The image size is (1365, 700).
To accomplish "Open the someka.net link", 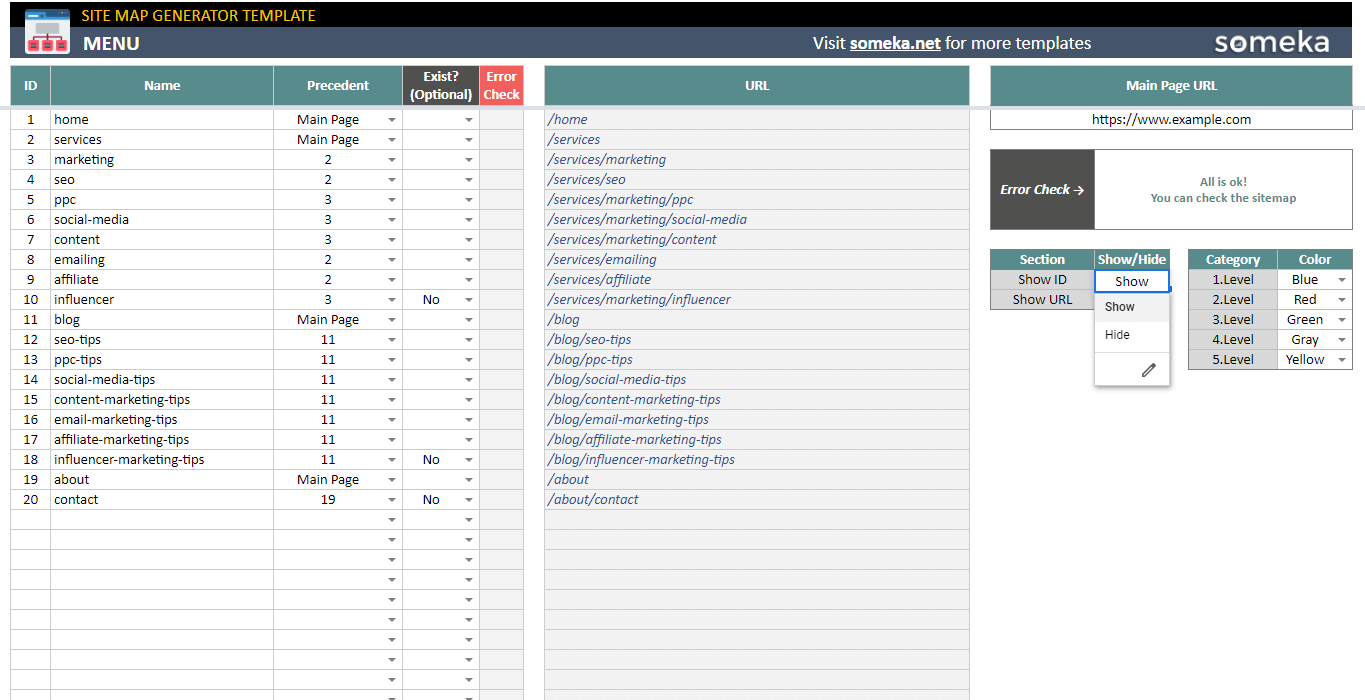I will pyautogui.click(x=895, y=43).
